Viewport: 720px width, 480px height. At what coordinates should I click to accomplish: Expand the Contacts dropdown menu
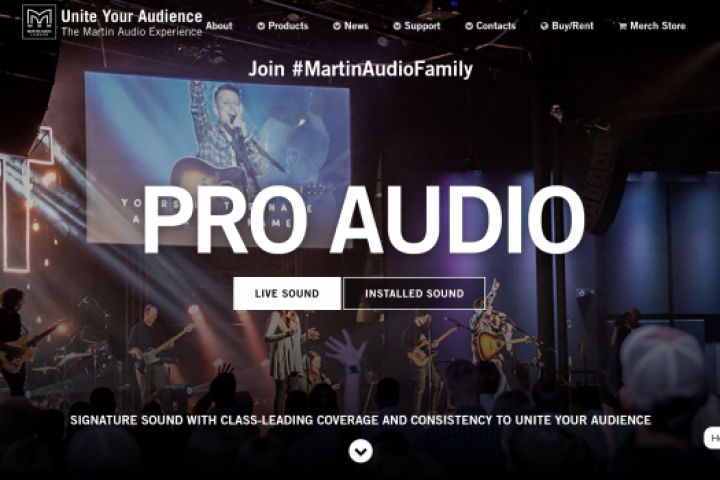[490, 26]
